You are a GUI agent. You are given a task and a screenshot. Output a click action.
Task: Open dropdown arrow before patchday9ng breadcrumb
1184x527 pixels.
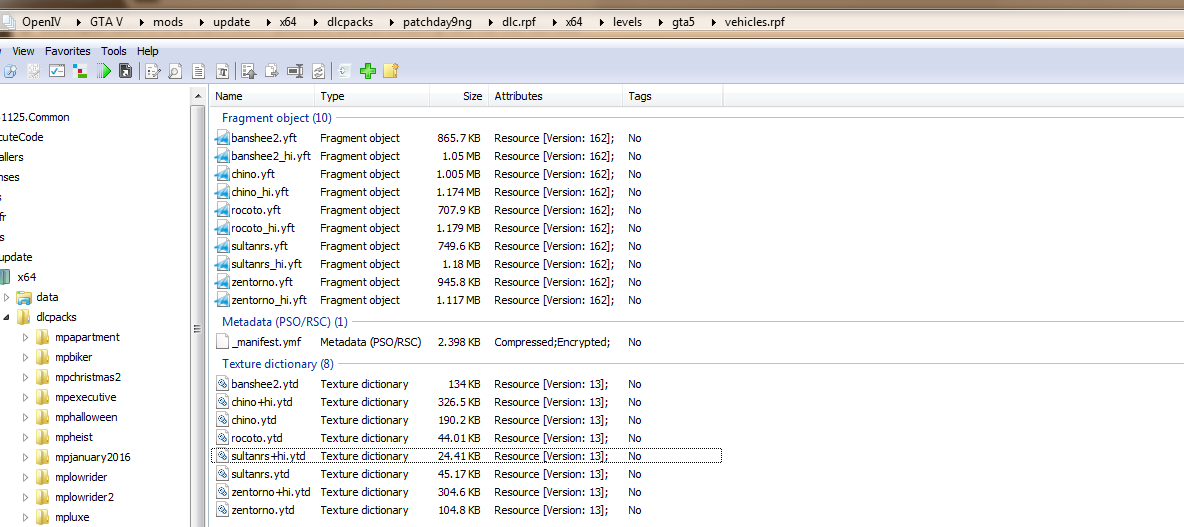coord(392,22)
